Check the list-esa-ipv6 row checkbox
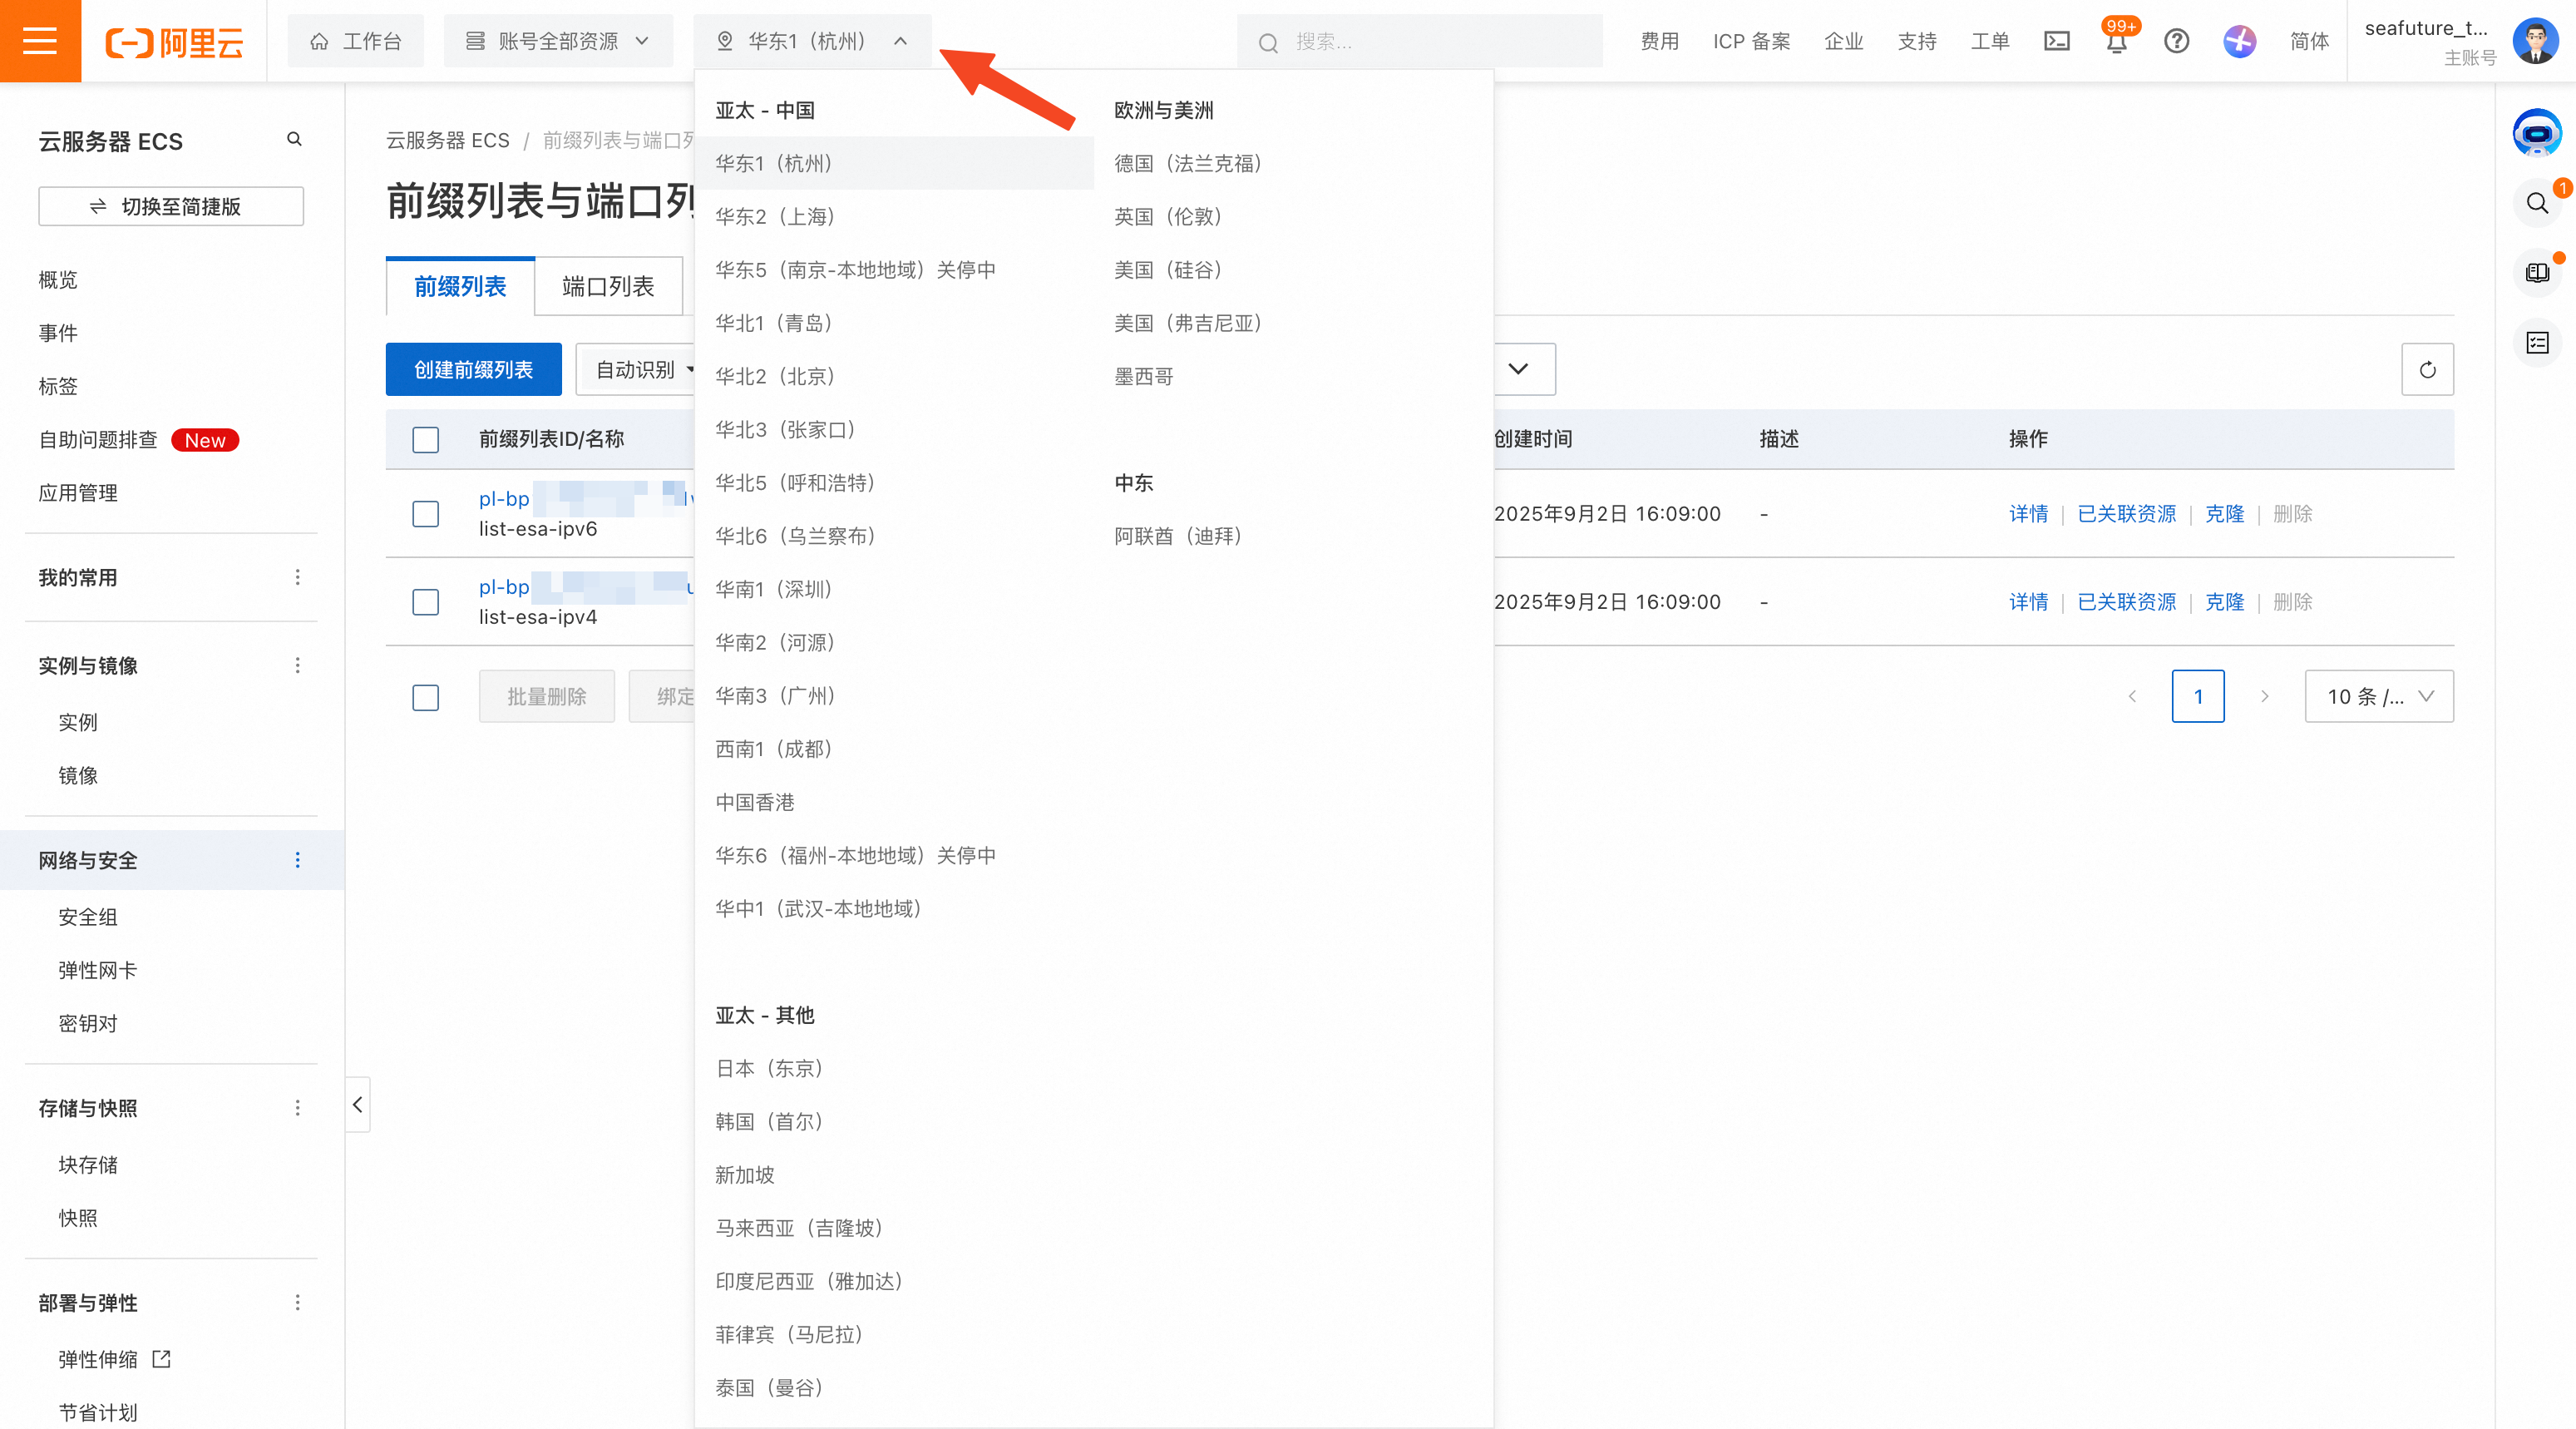 click(426, 514)
